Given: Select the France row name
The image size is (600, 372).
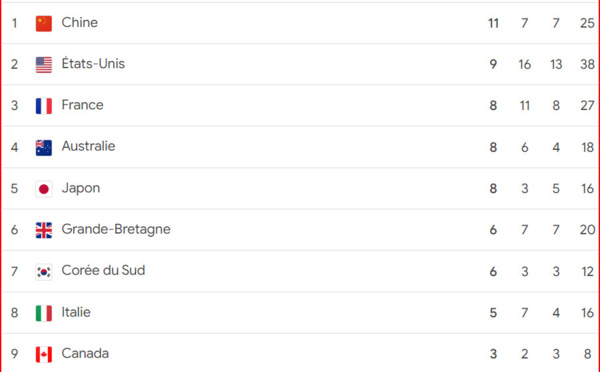Looking at the screenshot, I should [82, 105].
